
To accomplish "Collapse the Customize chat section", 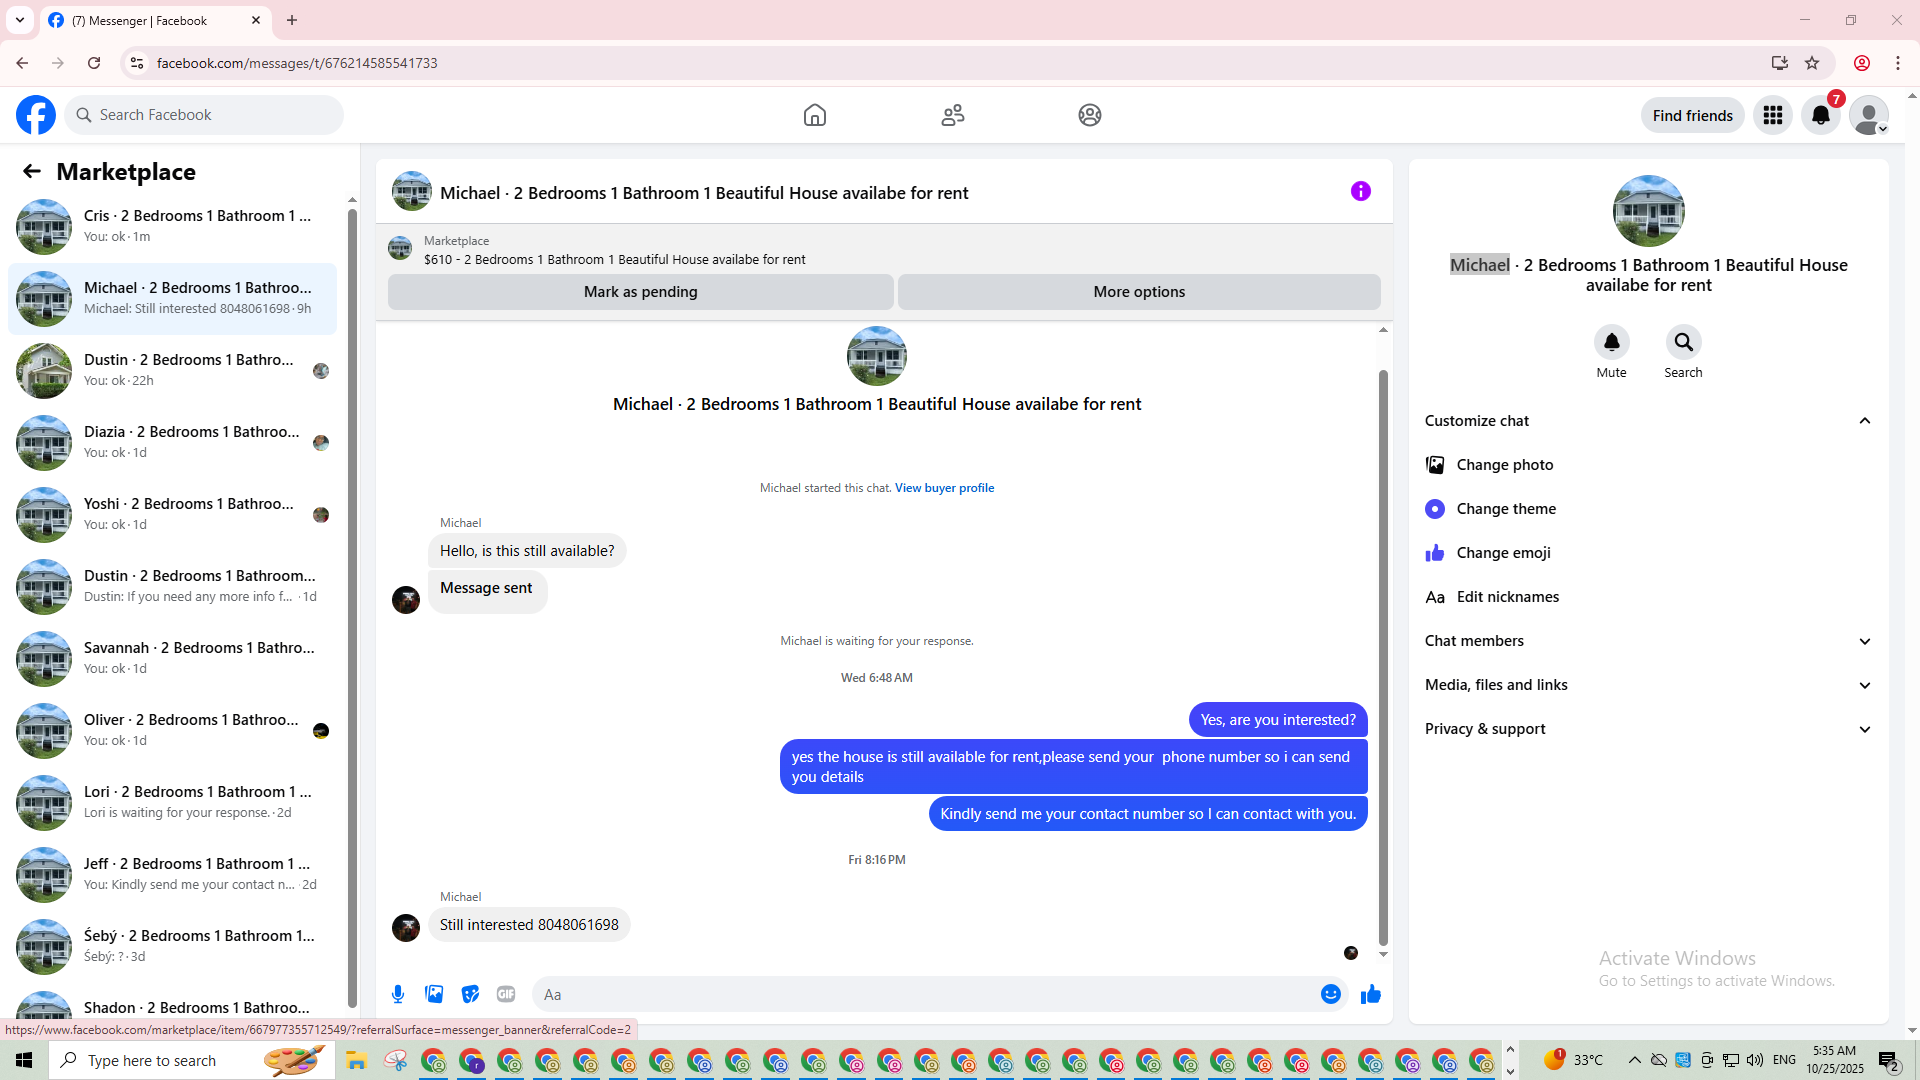I will tap(1864, 421).
